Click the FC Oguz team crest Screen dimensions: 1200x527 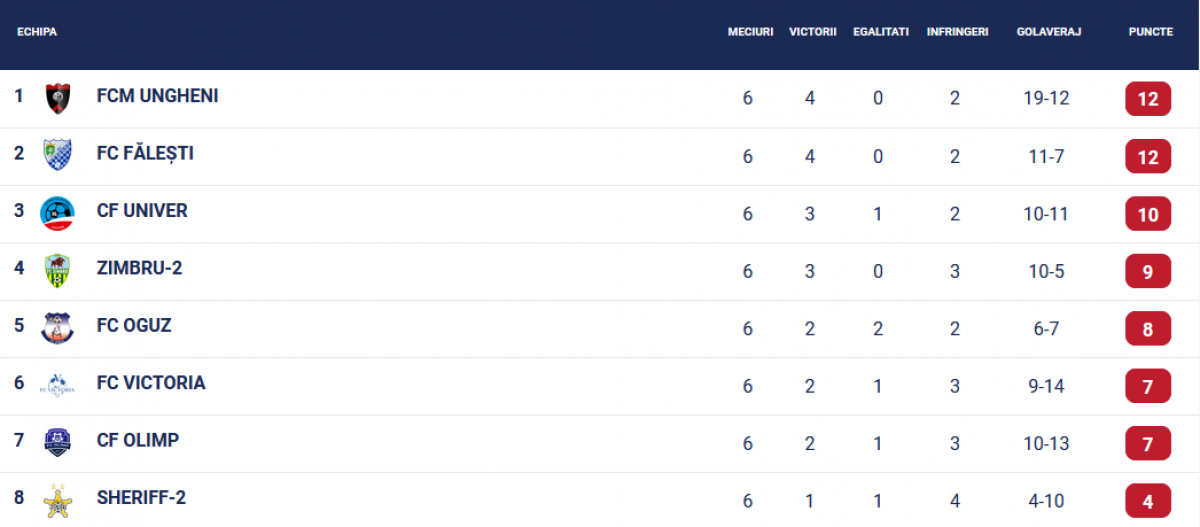click(x=57, y=327)
